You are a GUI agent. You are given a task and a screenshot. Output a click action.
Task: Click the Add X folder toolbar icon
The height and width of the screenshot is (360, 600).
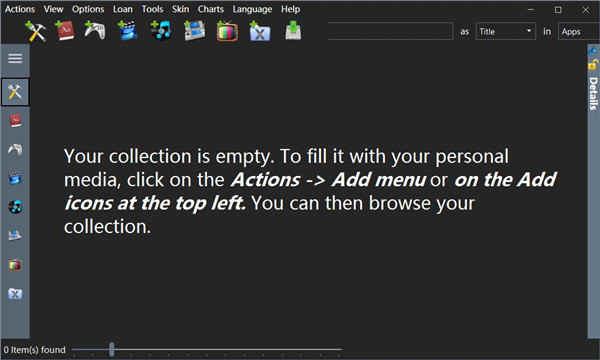point(260,31)
